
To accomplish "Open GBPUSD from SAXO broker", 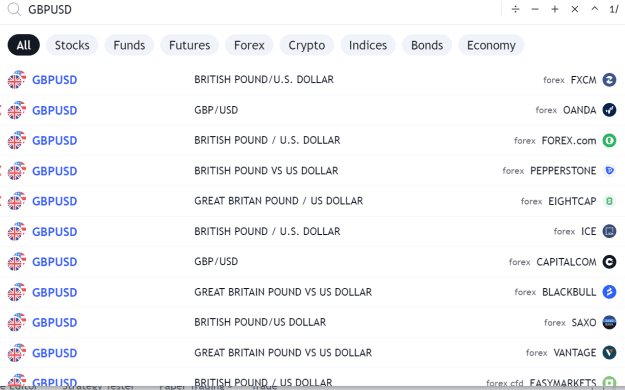I will click(312, 322).
